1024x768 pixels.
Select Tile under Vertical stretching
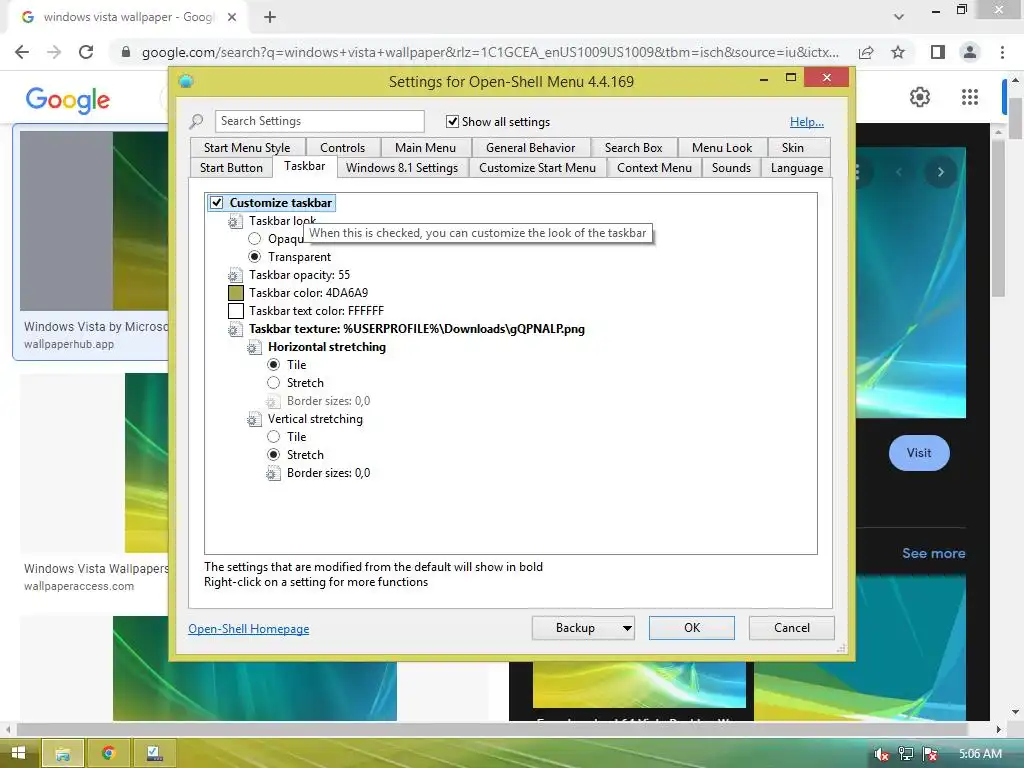click(x=274, y=437)
